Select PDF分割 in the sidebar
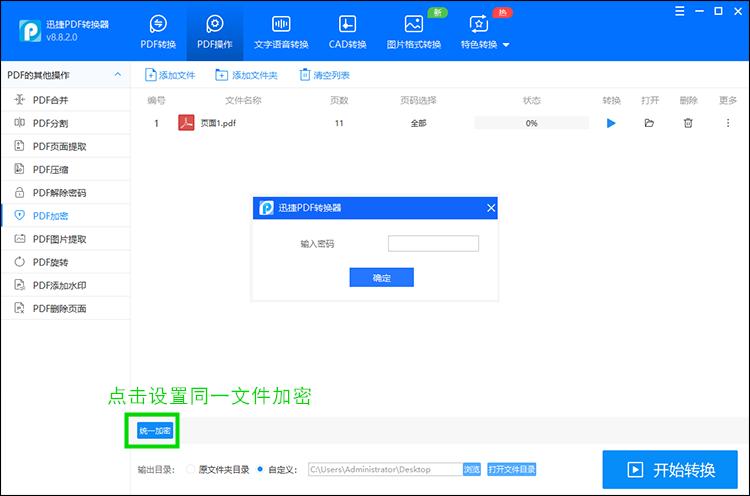The image size is (750, 496). (x=65, y=123)
